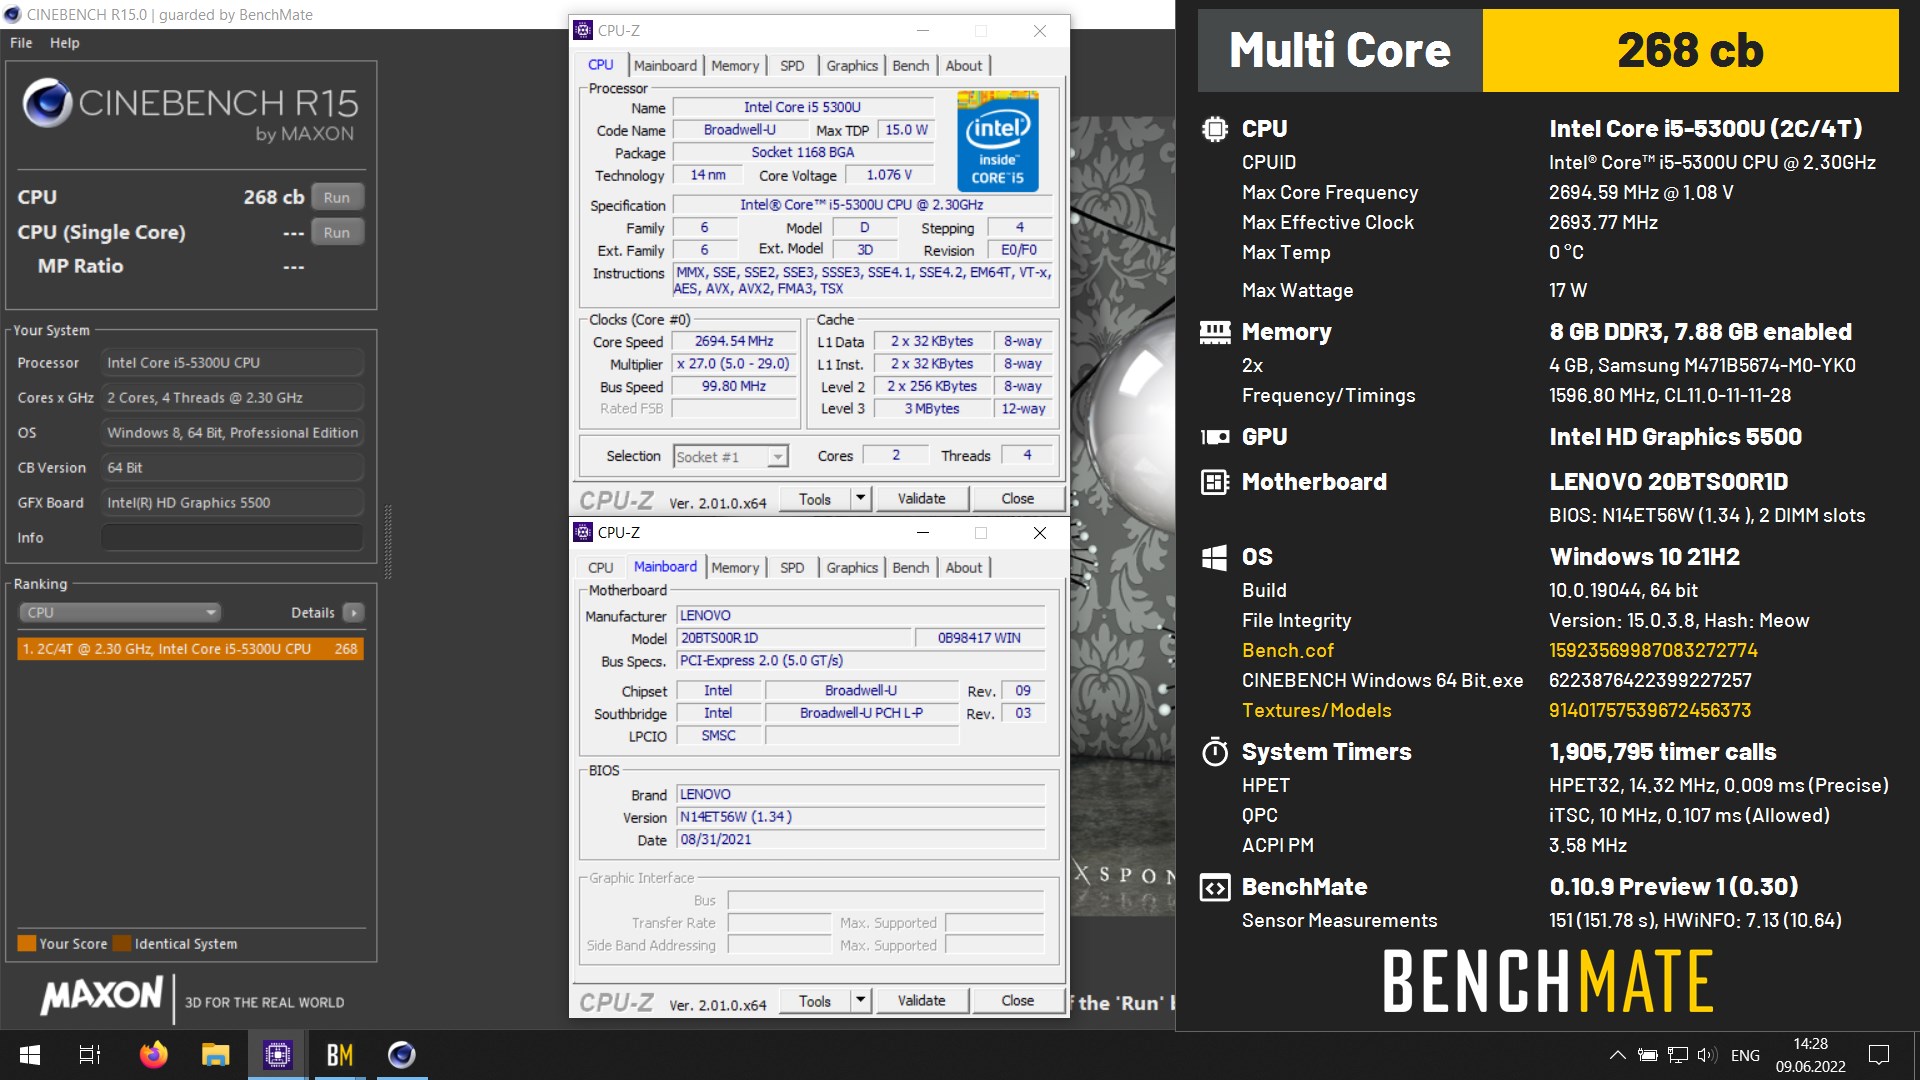The width and height of the screenshot is (1920, 1080).
Task: Click Validate in lower CPU-Z window
Action: point(921,1001)
